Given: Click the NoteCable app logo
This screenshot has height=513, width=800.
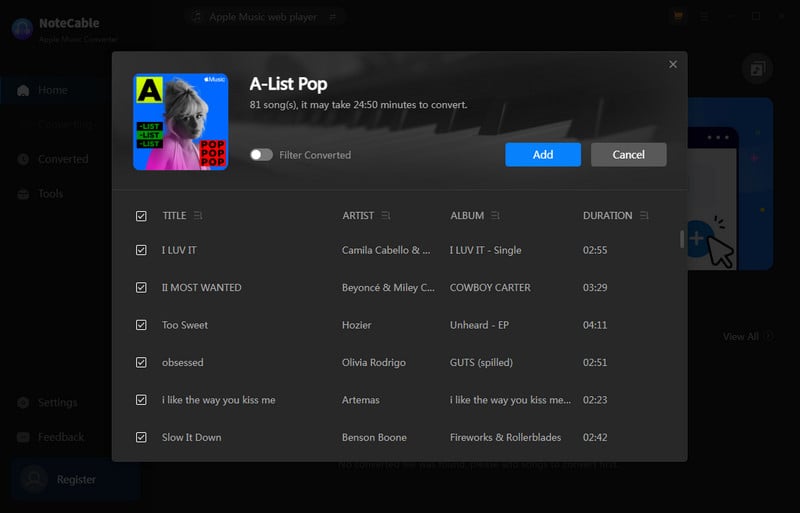Looking at the screenshot, I should point(22,29).
